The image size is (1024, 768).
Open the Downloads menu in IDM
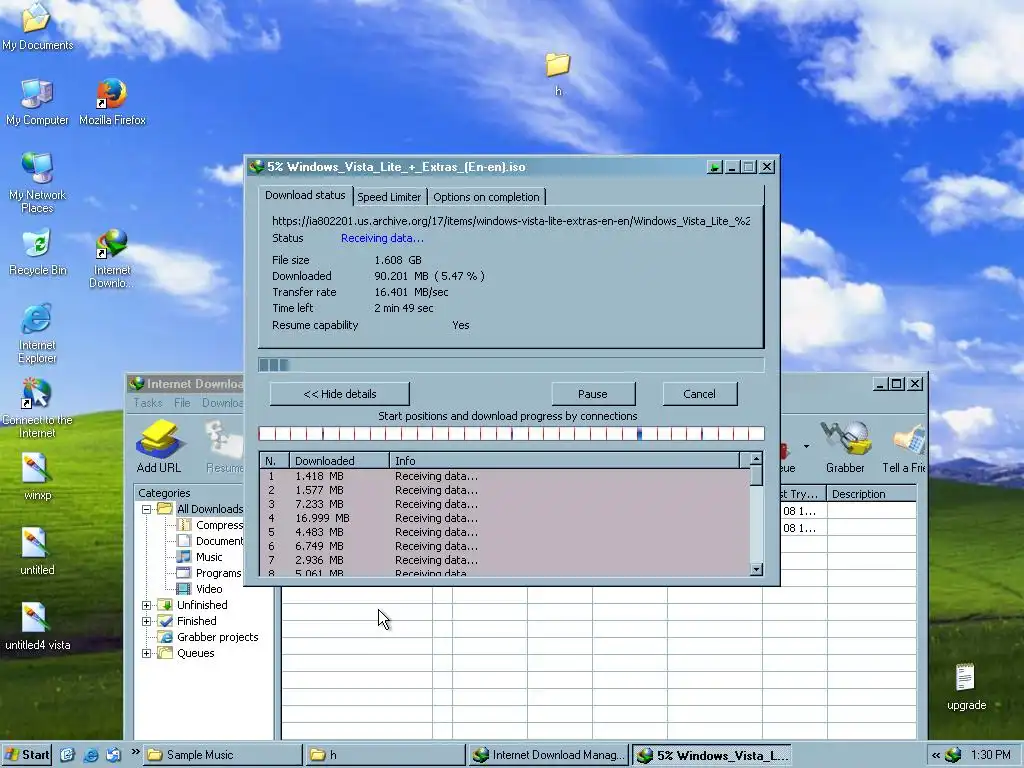tap(222, 403)
